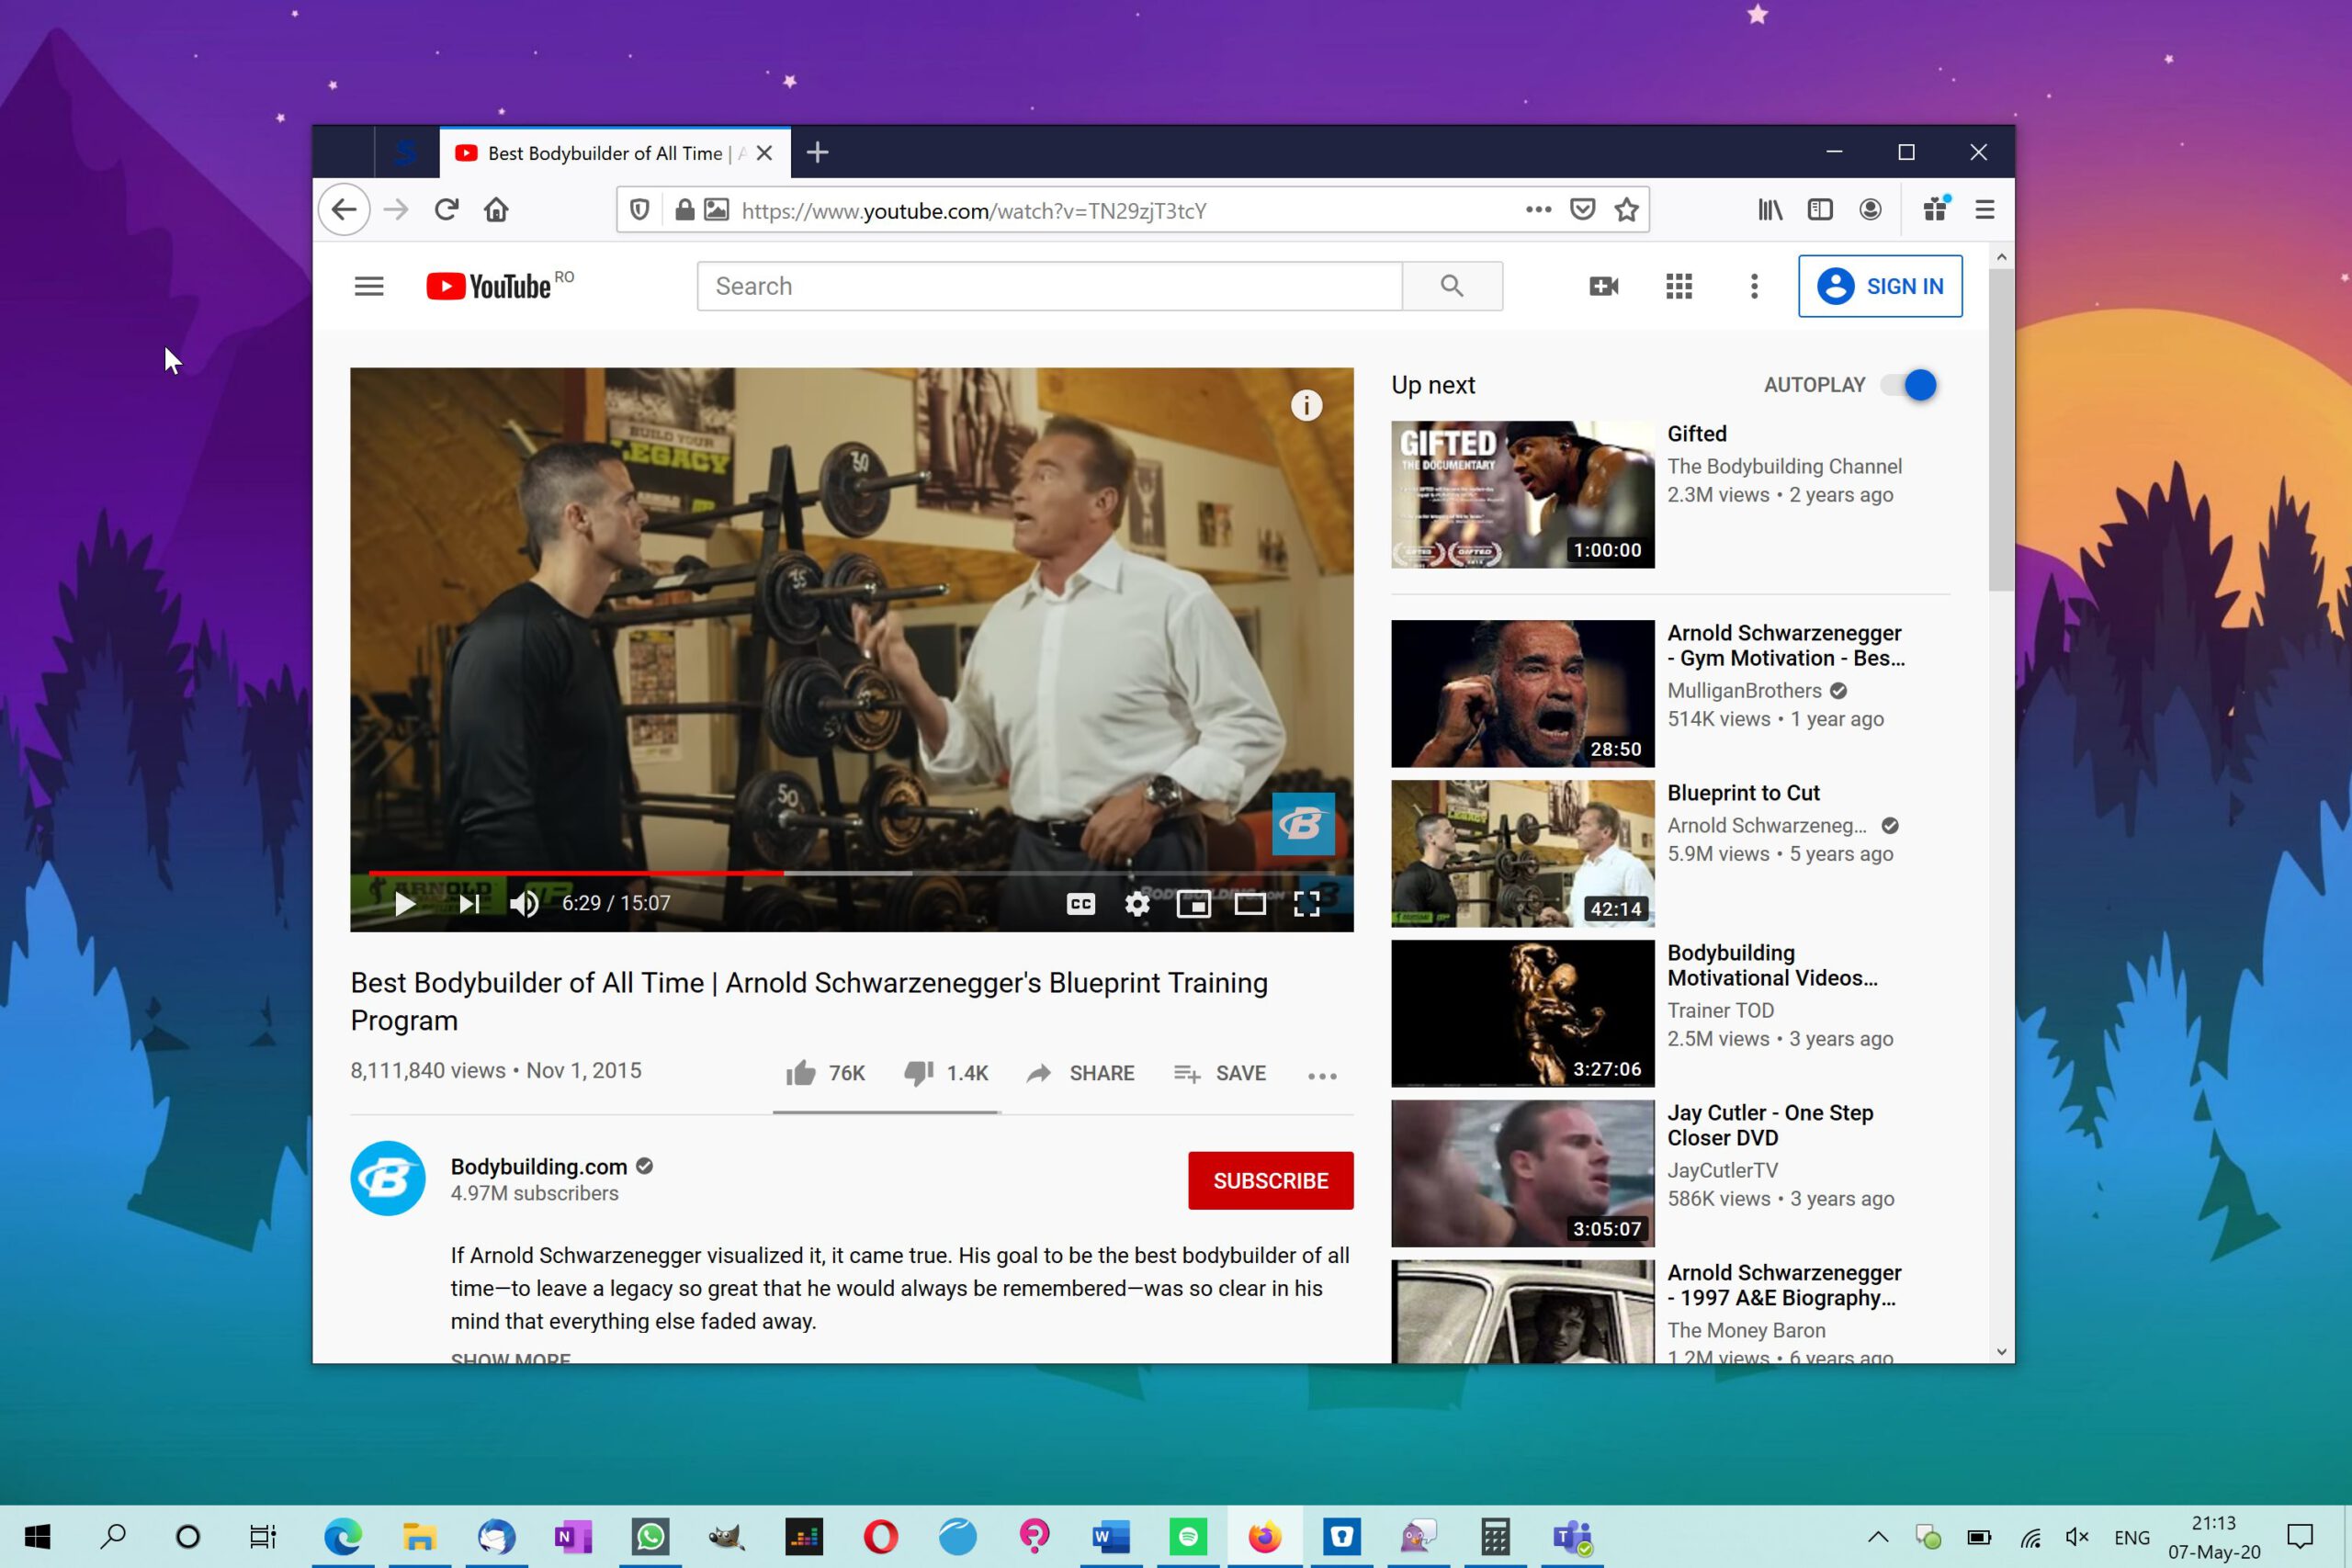The height and width of the screenshot is (1568, 2352).
Task: Open the Bodybuilding.com channel avatar
Action: (x=388, y=1178)
